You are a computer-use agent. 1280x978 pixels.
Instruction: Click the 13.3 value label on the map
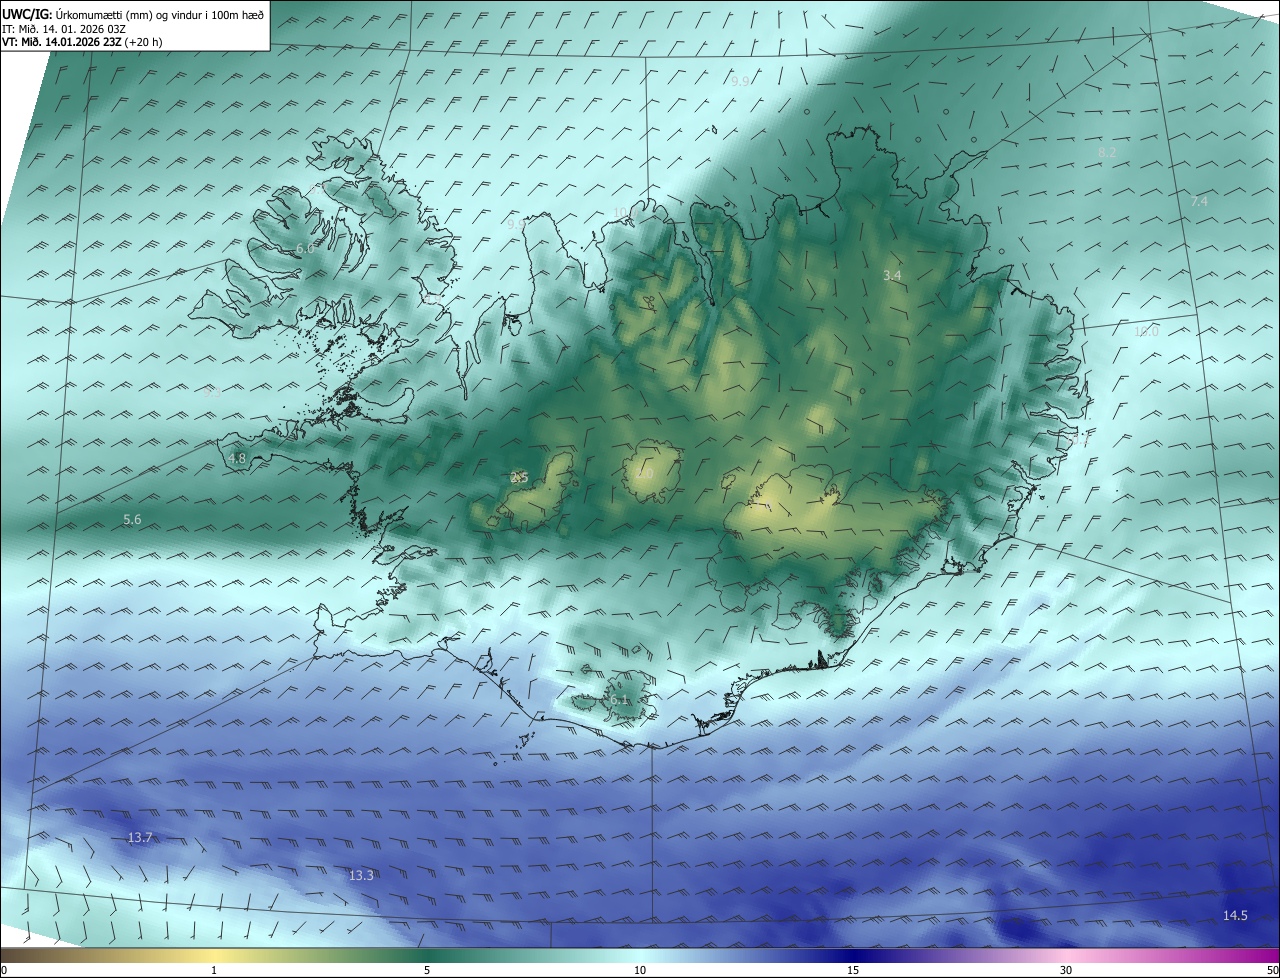361,876
